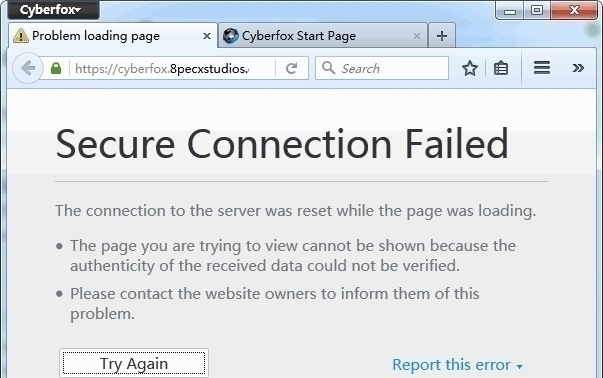The width and height of the screenshot is (603, 378).
Task: Bookmark this page with the star icon
Action: [470, 68]
